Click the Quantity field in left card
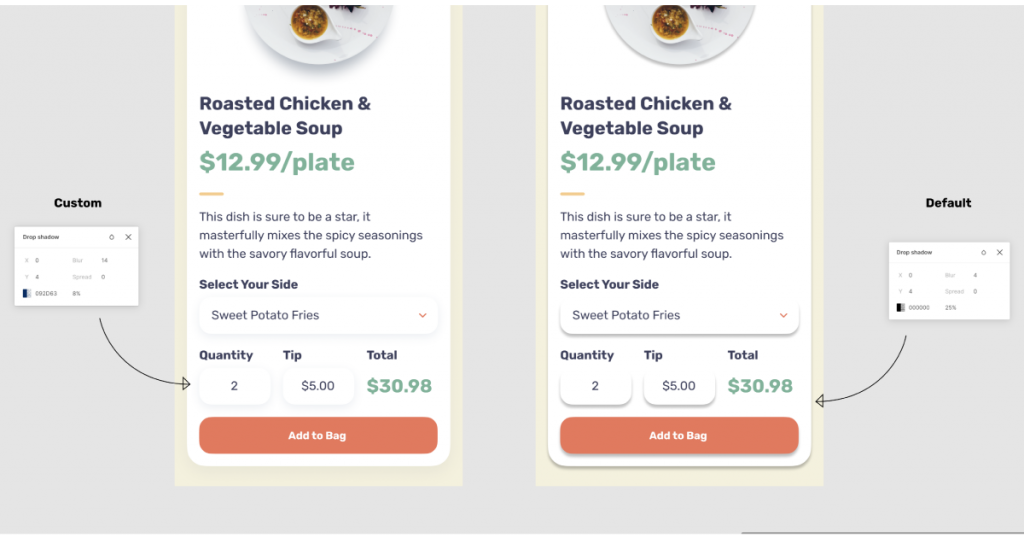Image resolution: width=1024 pixels, height=538 pixels. [x=235, y=386]
